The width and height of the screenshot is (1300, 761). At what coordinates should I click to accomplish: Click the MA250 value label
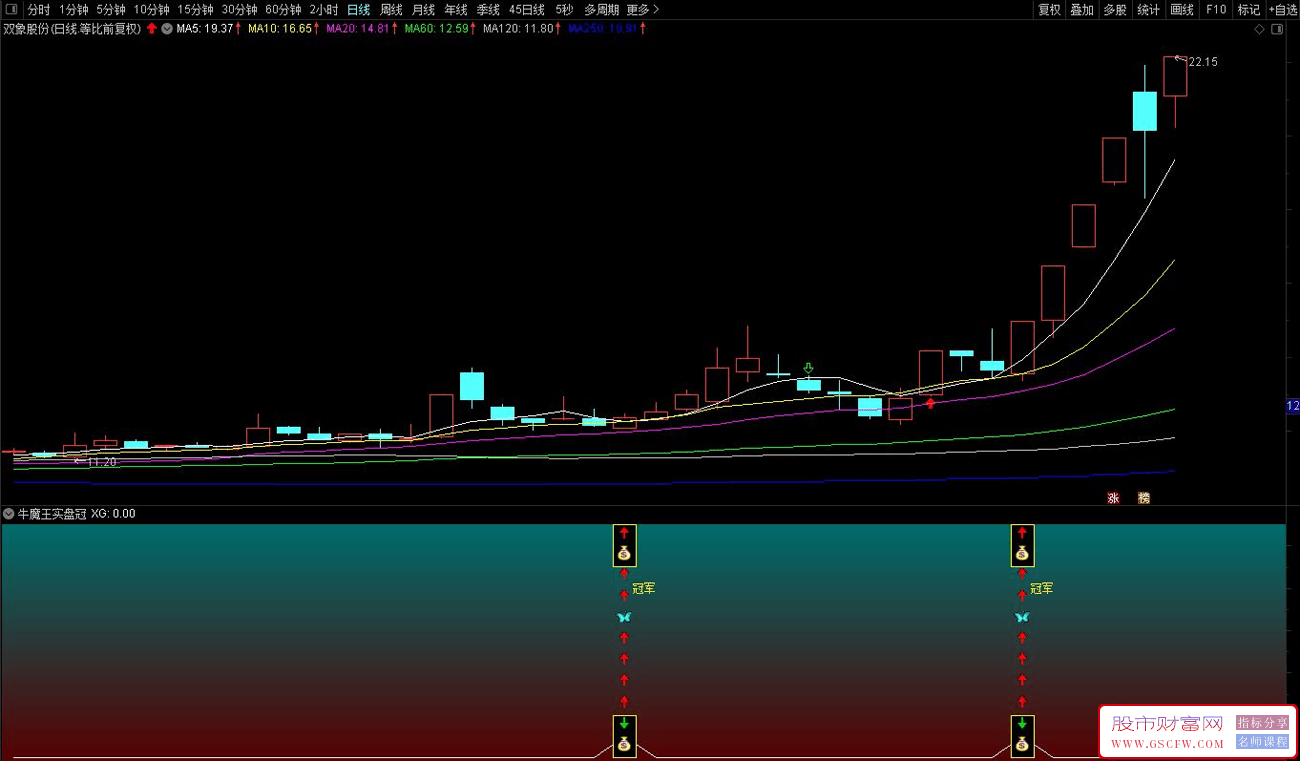pyautogui.click(x=603, y=29)
